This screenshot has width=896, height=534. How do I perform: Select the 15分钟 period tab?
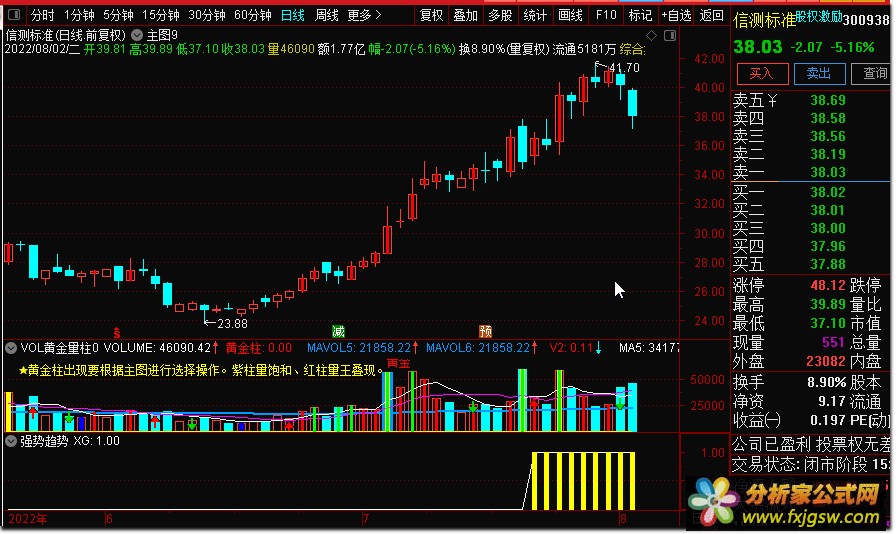(x=161, y=15)
